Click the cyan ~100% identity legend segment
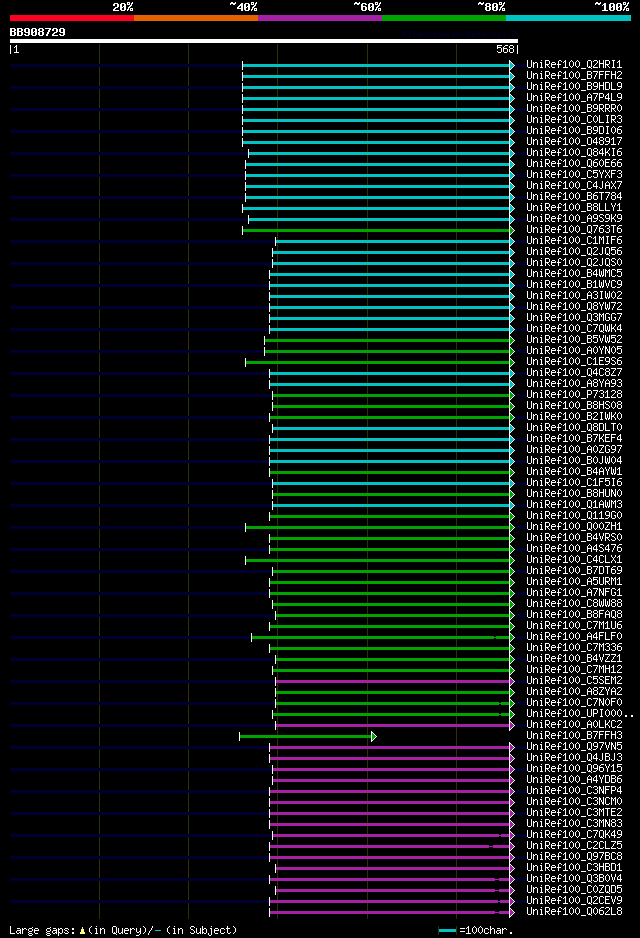 [x=568, y=18]
